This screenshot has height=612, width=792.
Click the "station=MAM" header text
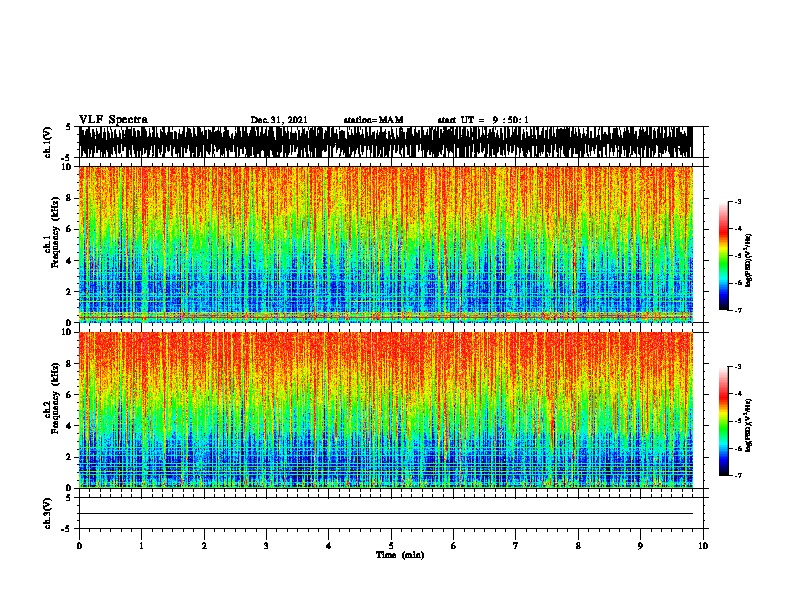click(373, 120)
